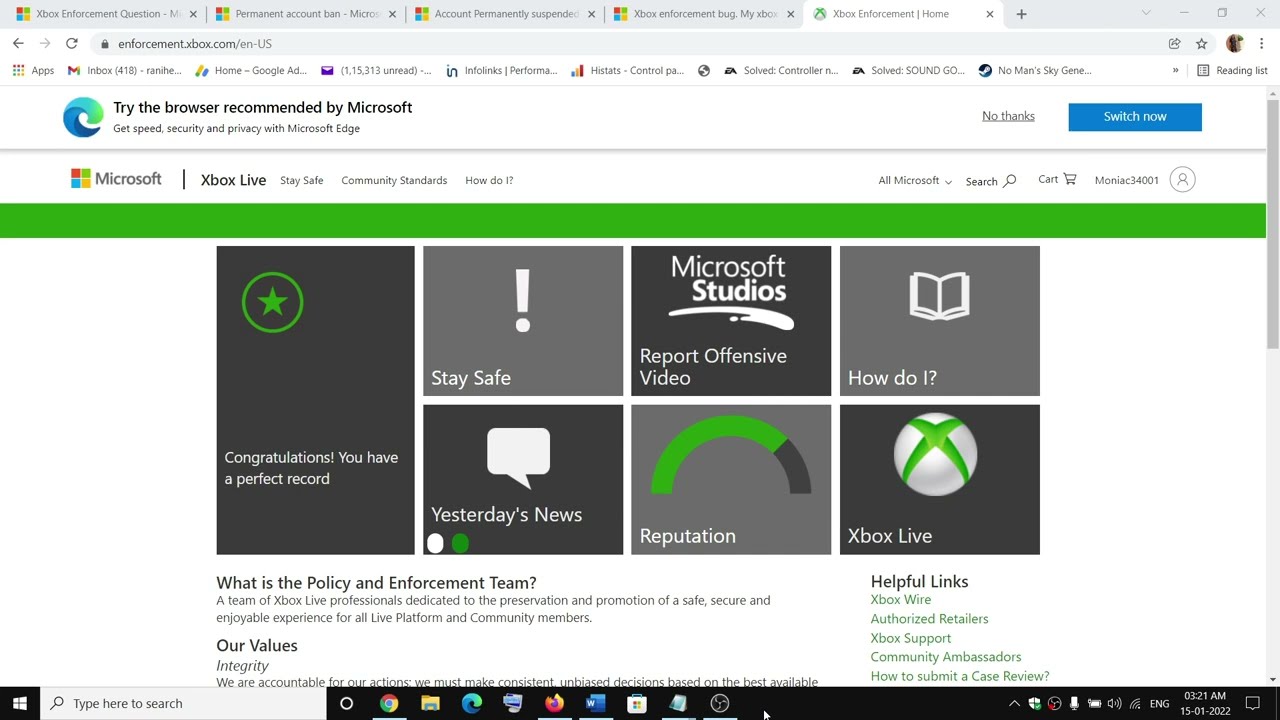
Task: Open the tab search dropdown arrow
Action: coord(1146,13)
